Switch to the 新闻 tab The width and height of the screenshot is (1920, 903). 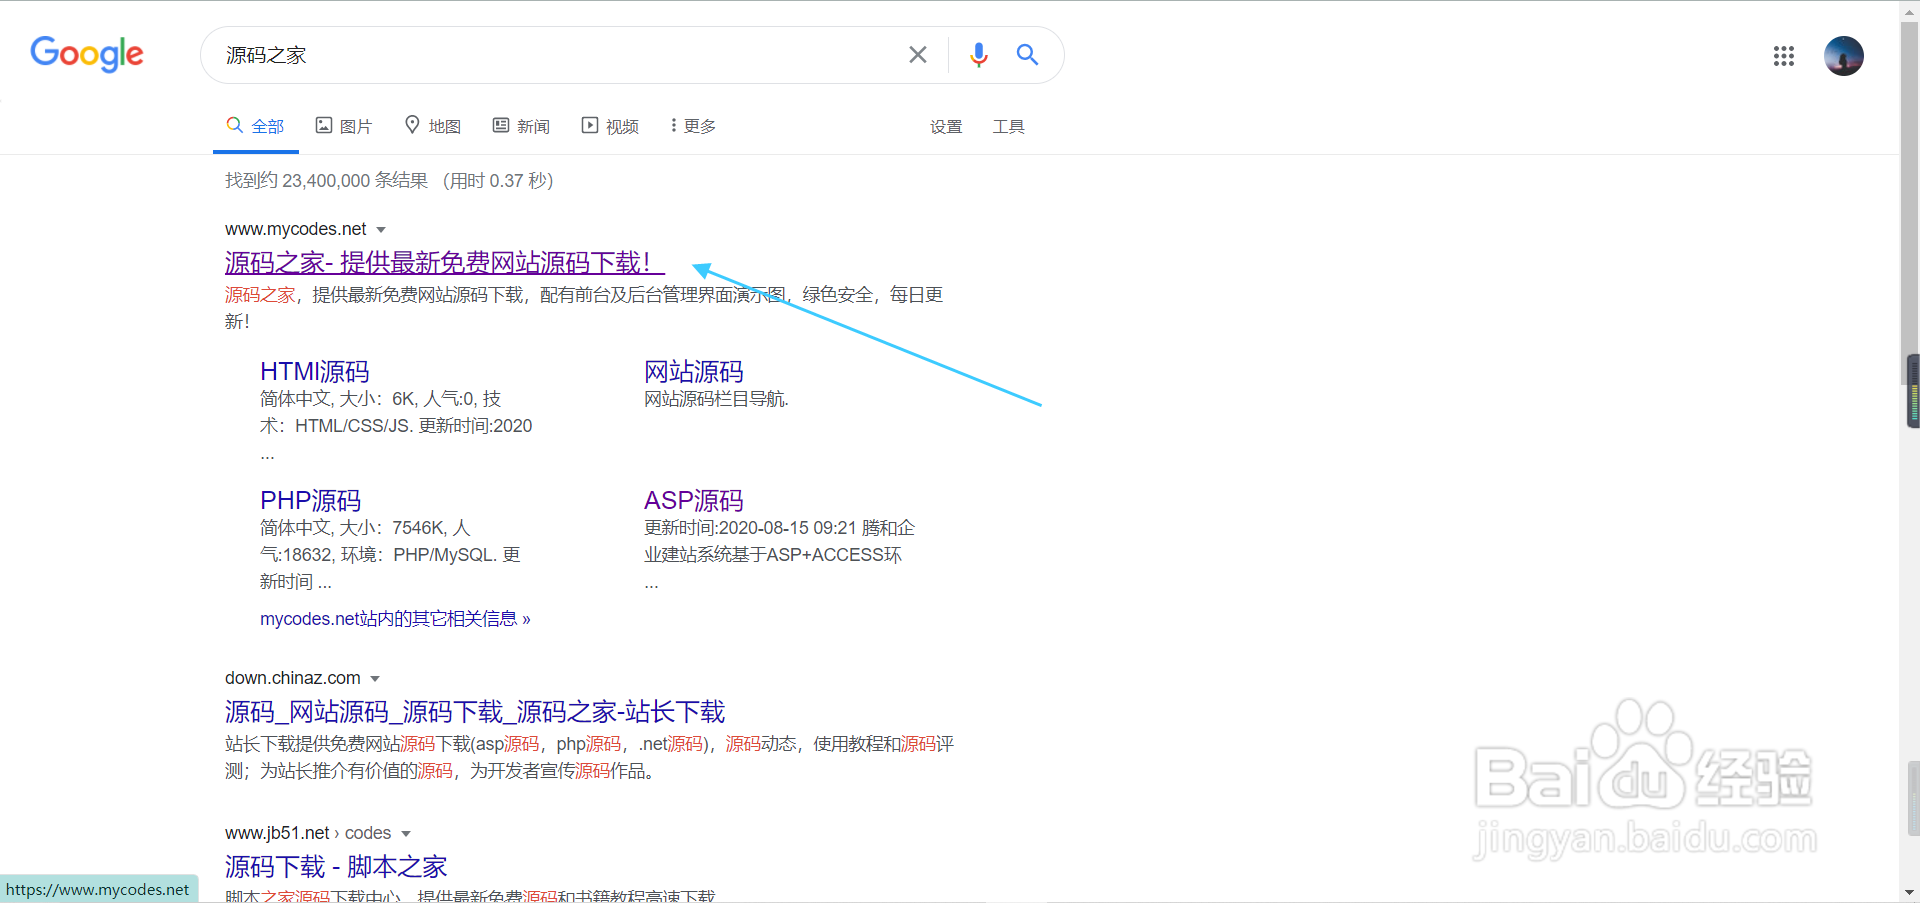(521, 126)
